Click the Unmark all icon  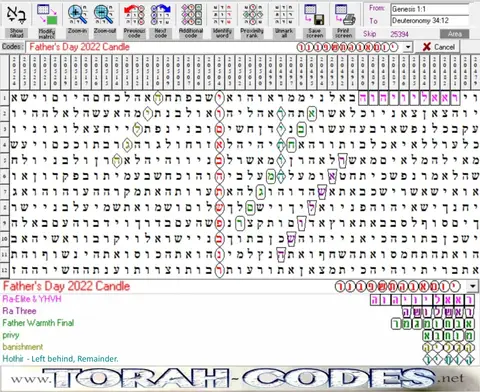pyautogui.click(x=284, y=15)
